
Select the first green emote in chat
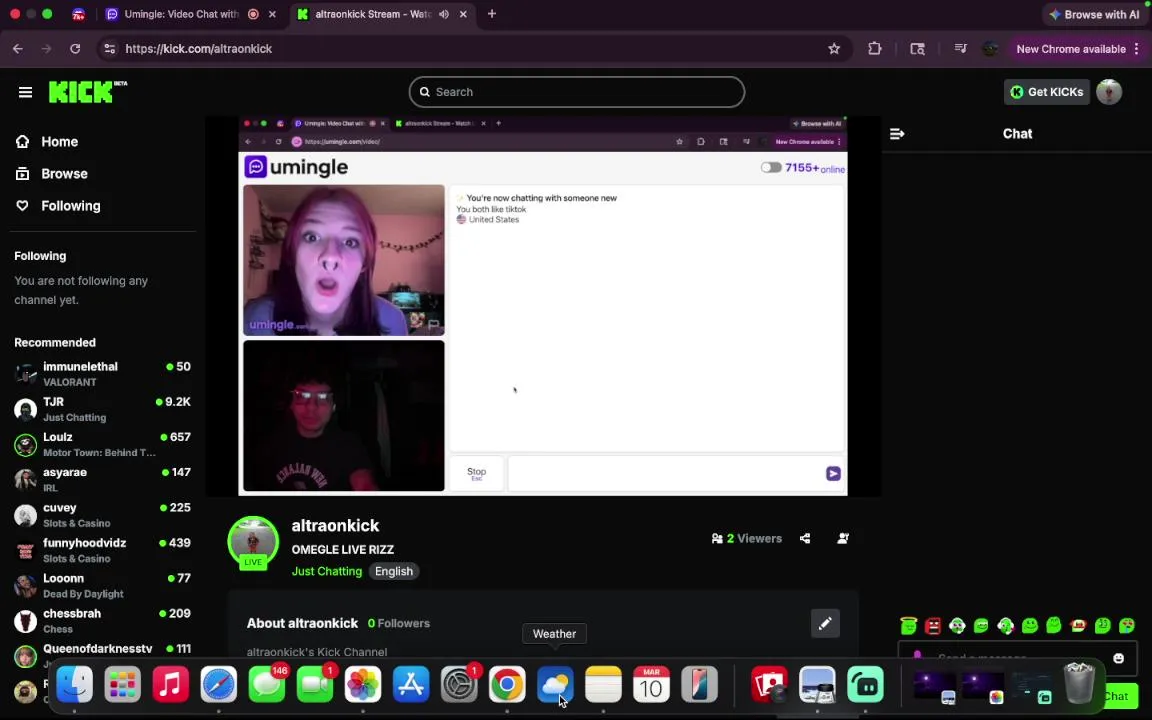[909, 625]
